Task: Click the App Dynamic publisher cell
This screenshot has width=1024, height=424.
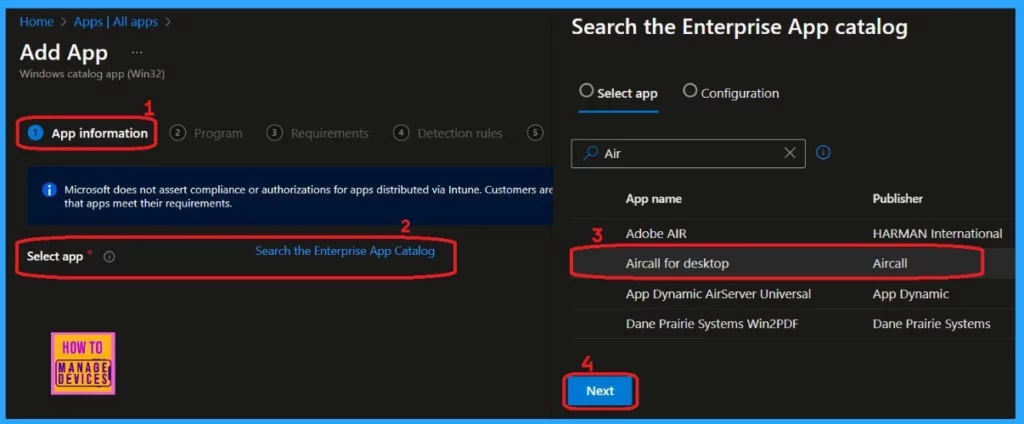Action: click(910, 294)
